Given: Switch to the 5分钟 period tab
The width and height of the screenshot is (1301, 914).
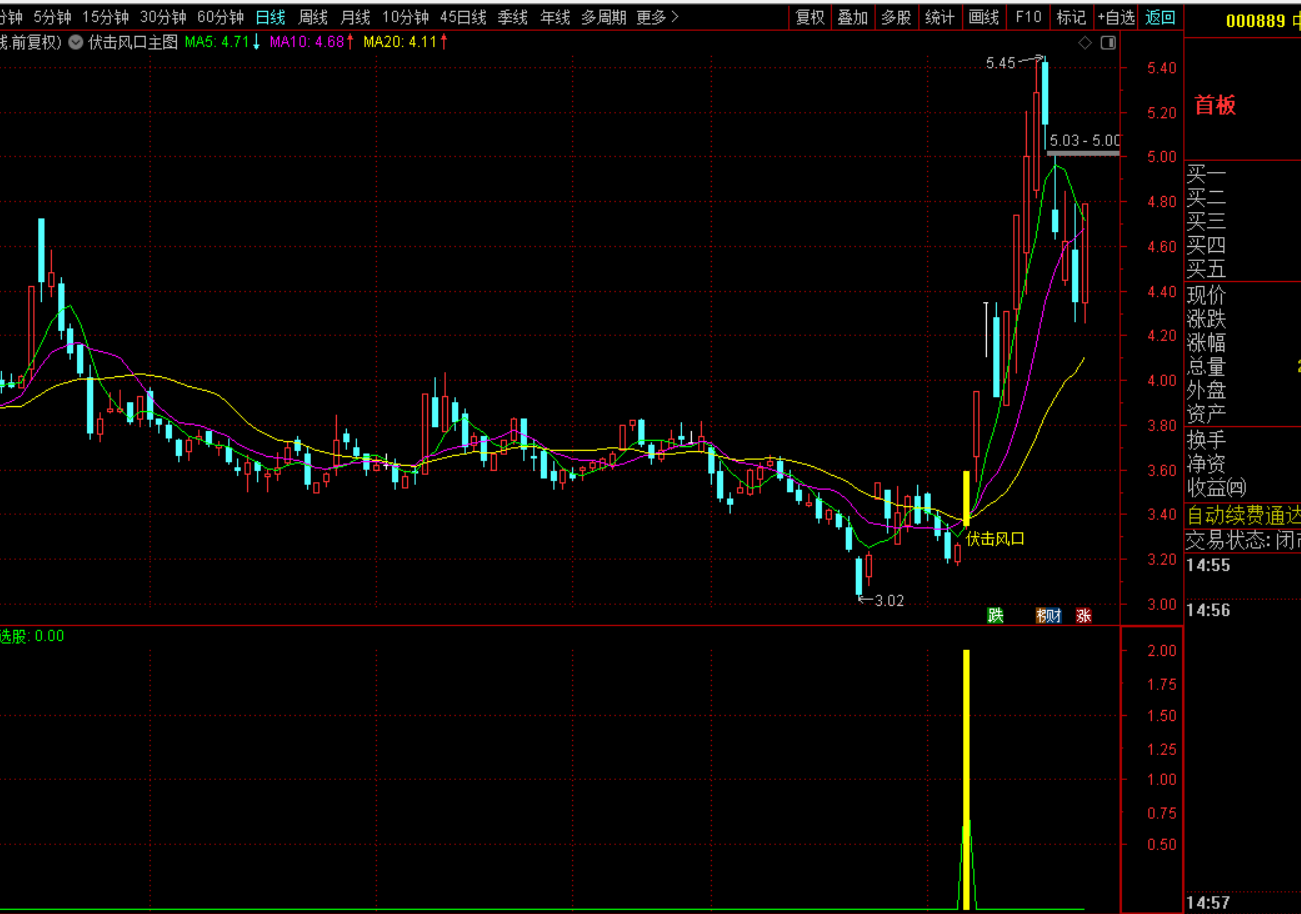Looking at the screenshot, I should coord(52,17).
